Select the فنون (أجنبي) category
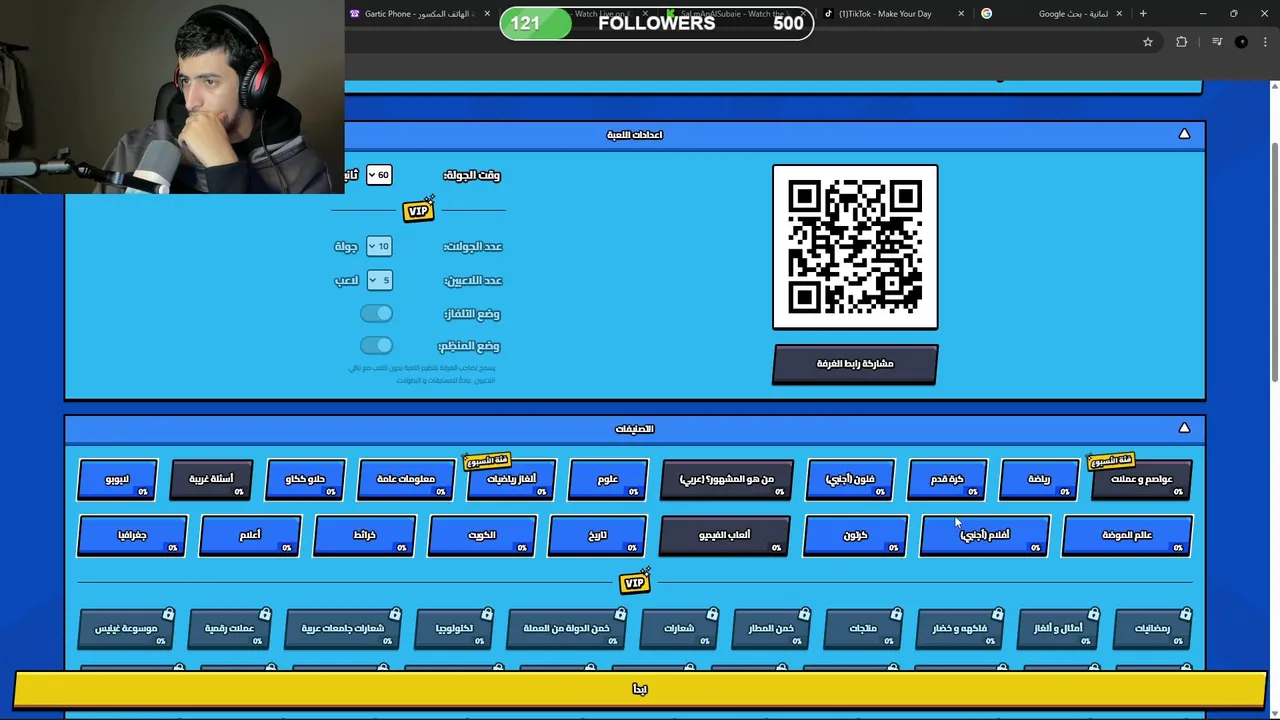Viewport: 1280px width, 720px height. [851, 479]
